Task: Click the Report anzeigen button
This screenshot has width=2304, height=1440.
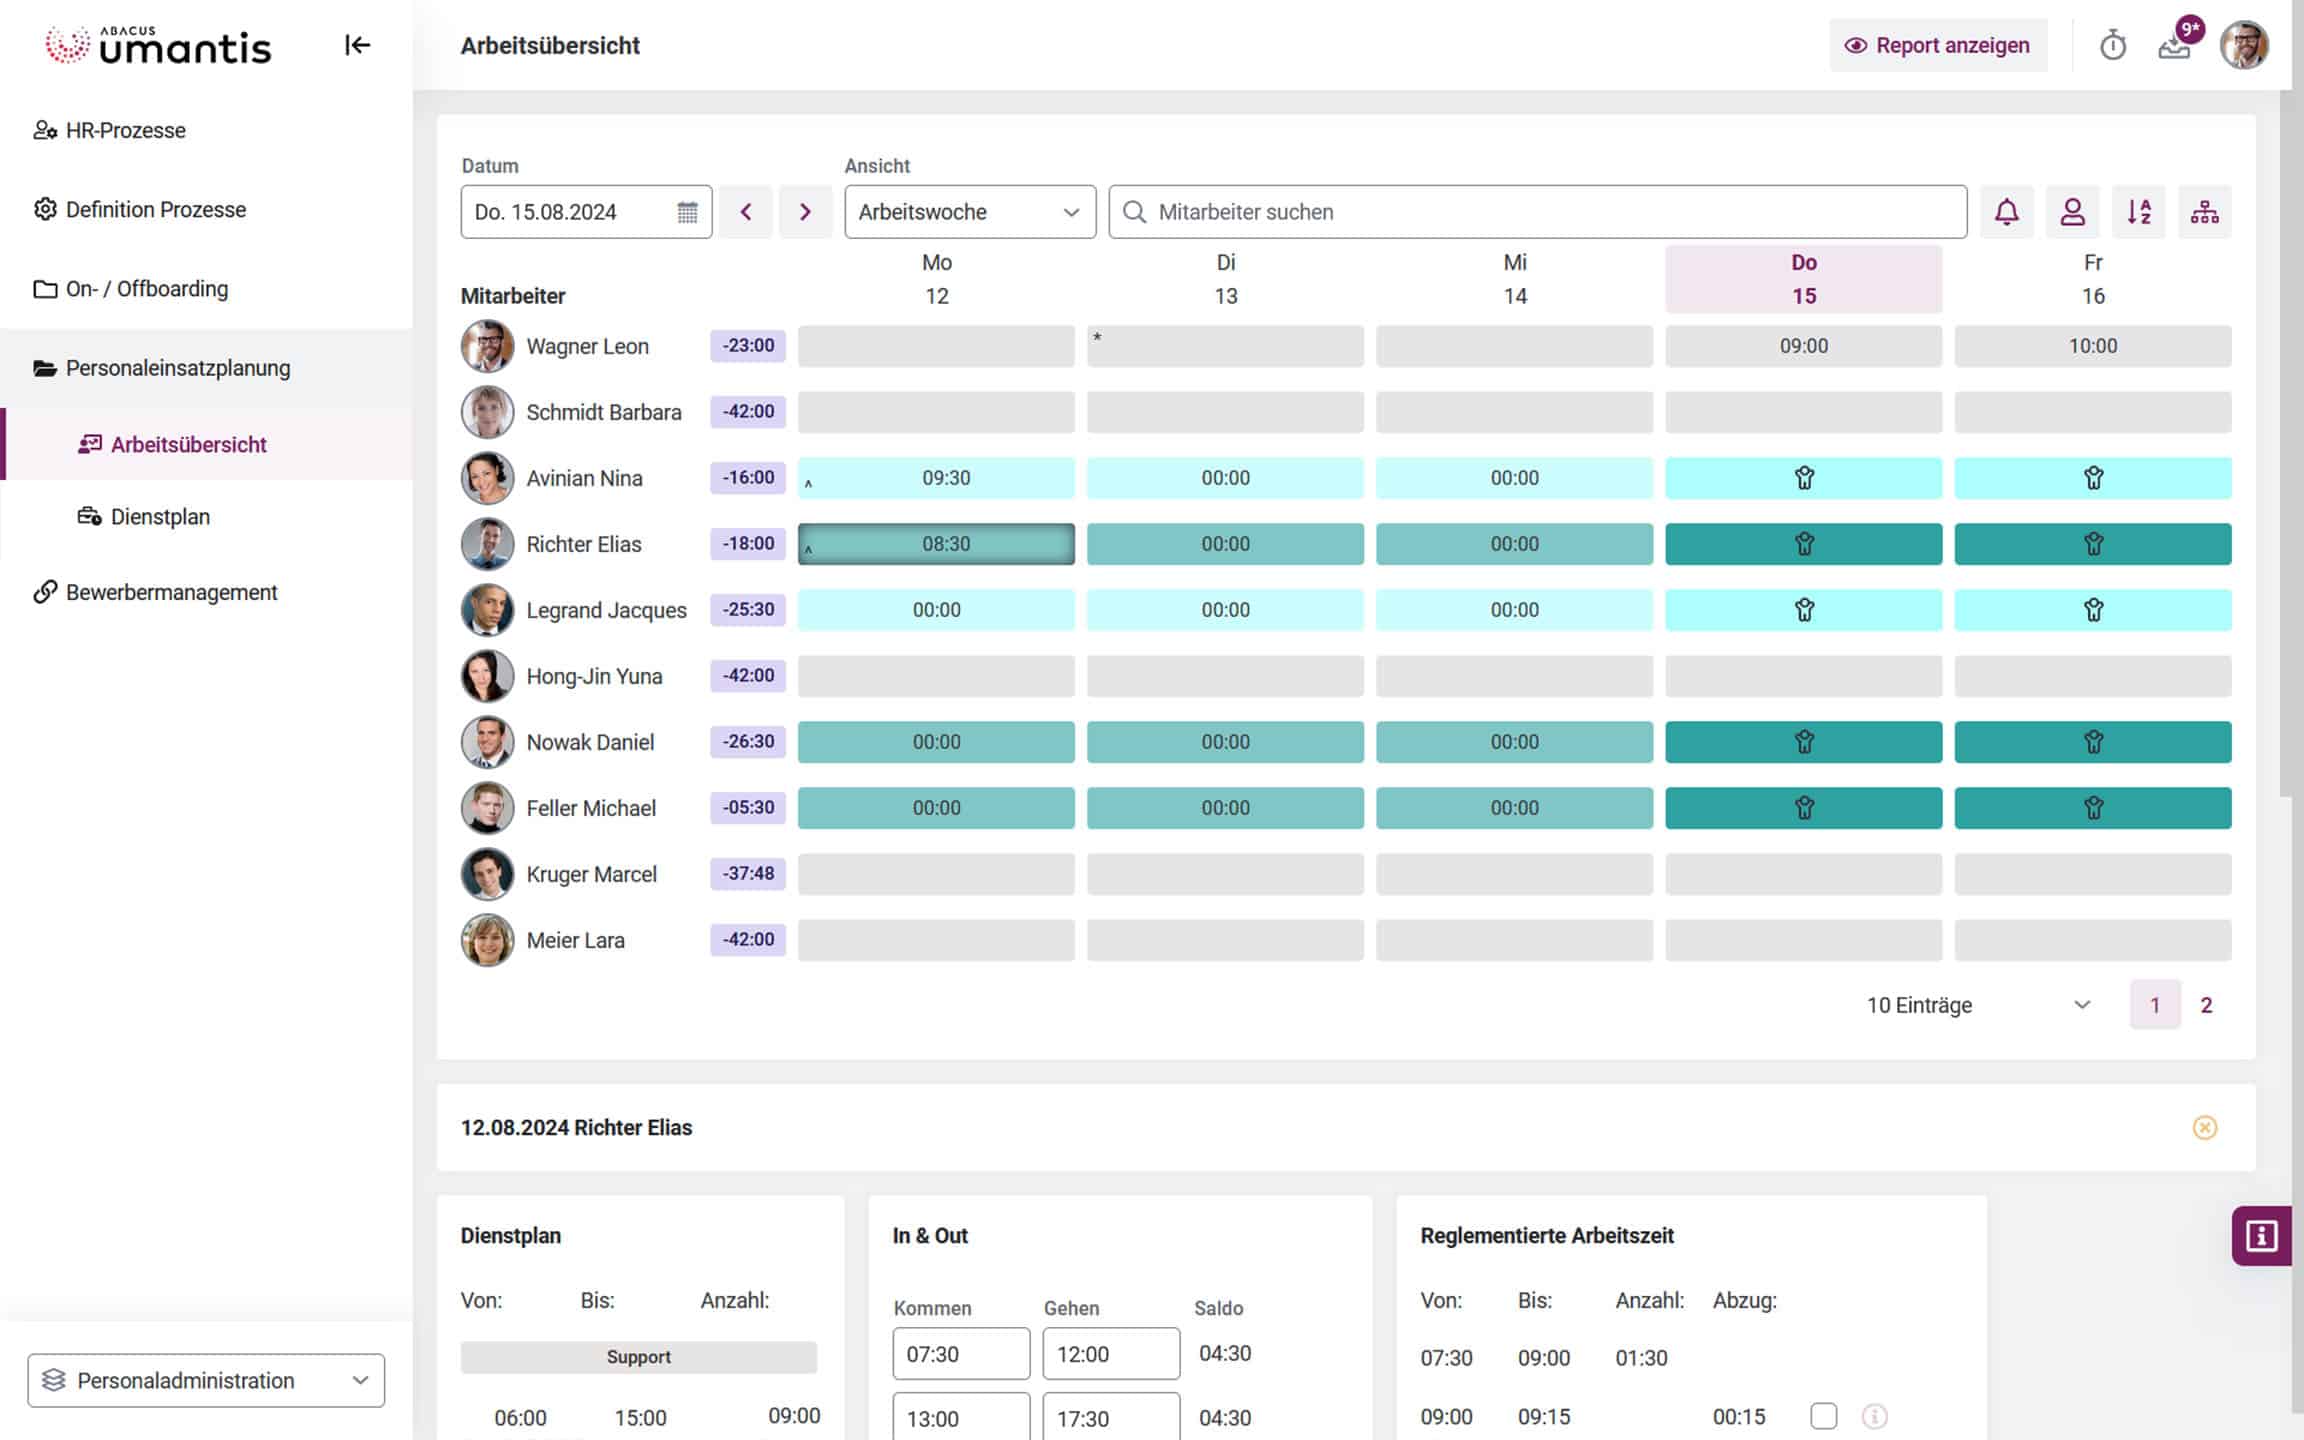Action: 1938,45
